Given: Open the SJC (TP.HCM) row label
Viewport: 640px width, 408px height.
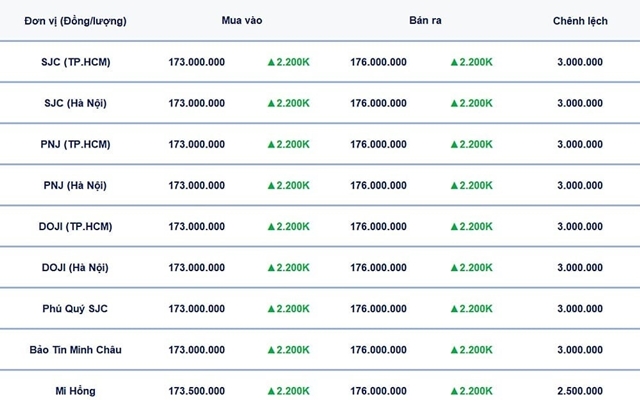Looking at the screenshot, I should [77, 62].
